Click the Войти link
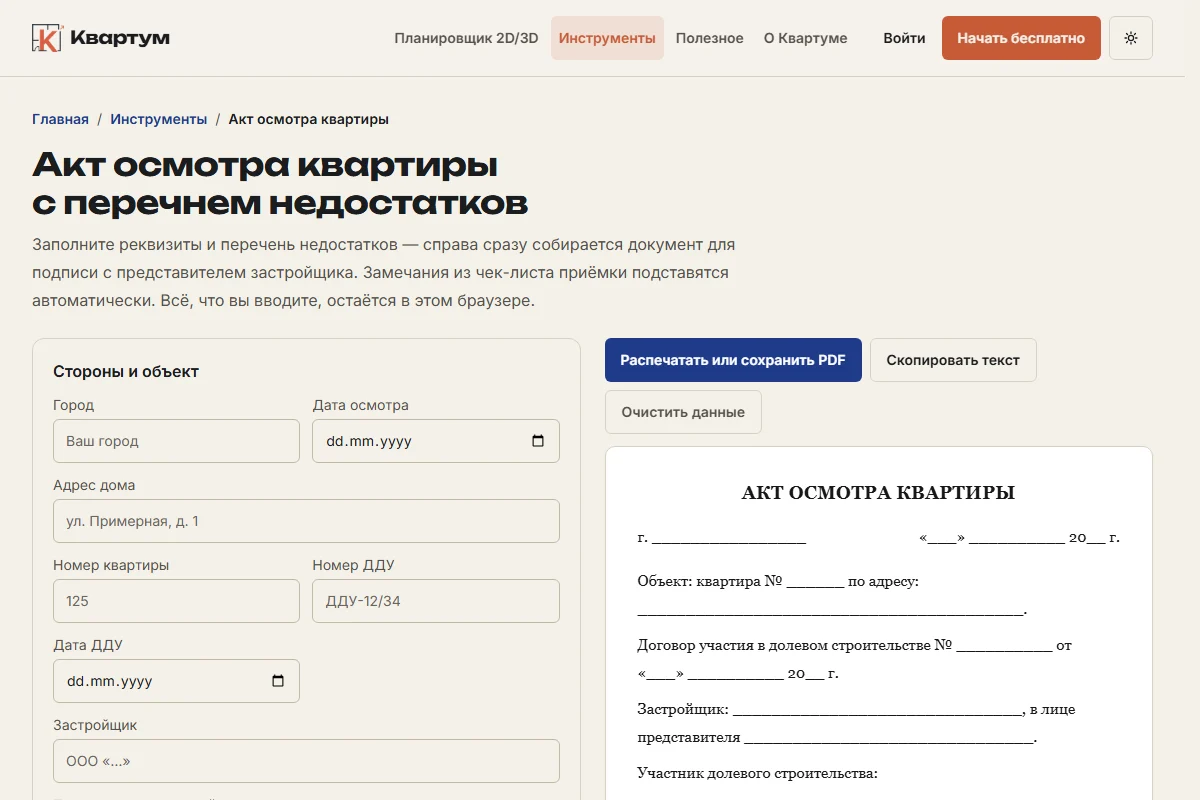Viewport: 1200px width, 800px height. 904,38
